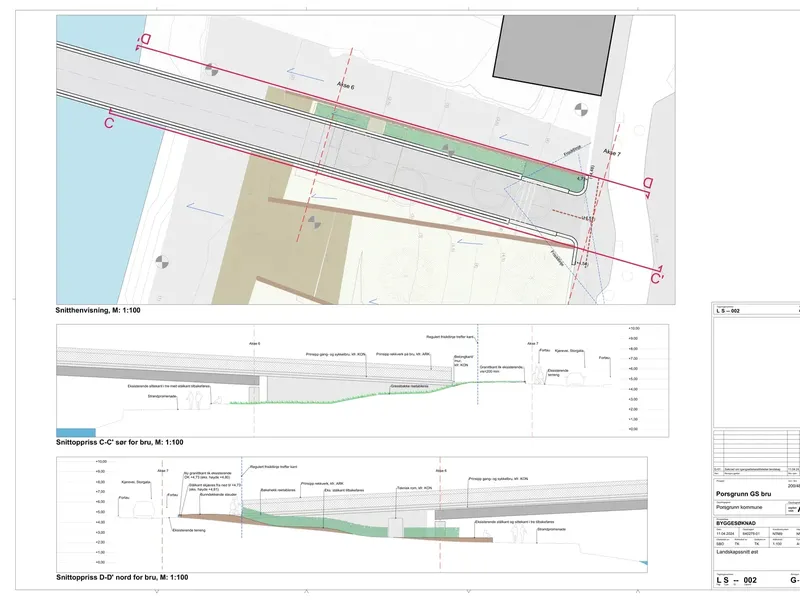Image resolution: width=800 pixels, height=600 pixels.
Task: Click 'Akse 6' label in the D-D' section
Action: click(441, 471)
